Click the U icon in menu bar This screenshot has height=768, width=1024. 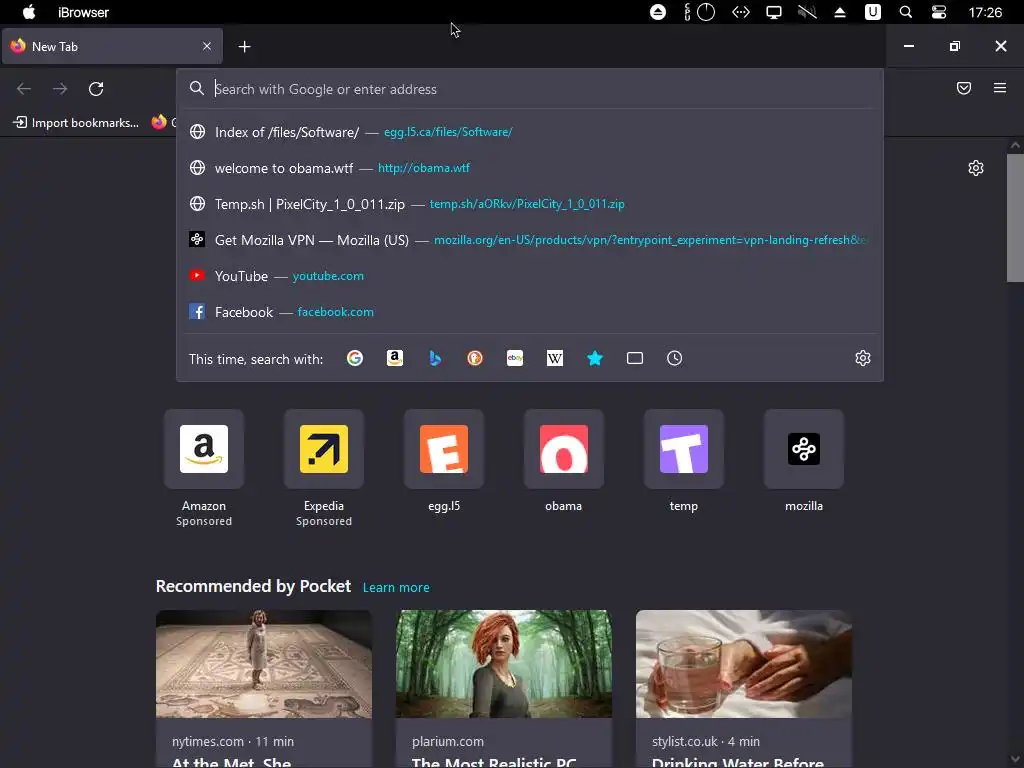pyautogui.click(x=872, y=12)
